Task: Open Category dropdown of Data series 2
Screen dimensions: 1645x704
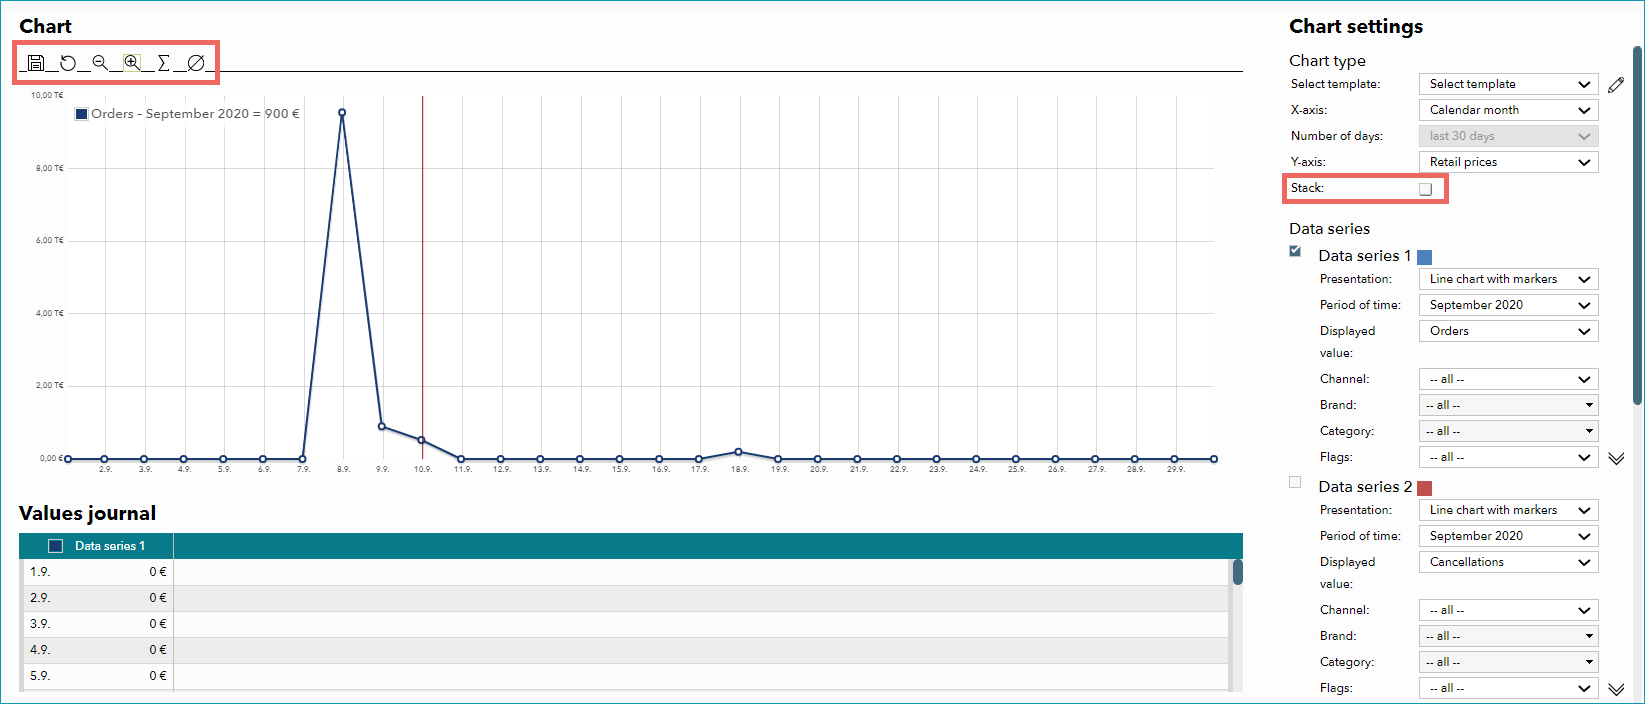Action: pos(1508,662)
